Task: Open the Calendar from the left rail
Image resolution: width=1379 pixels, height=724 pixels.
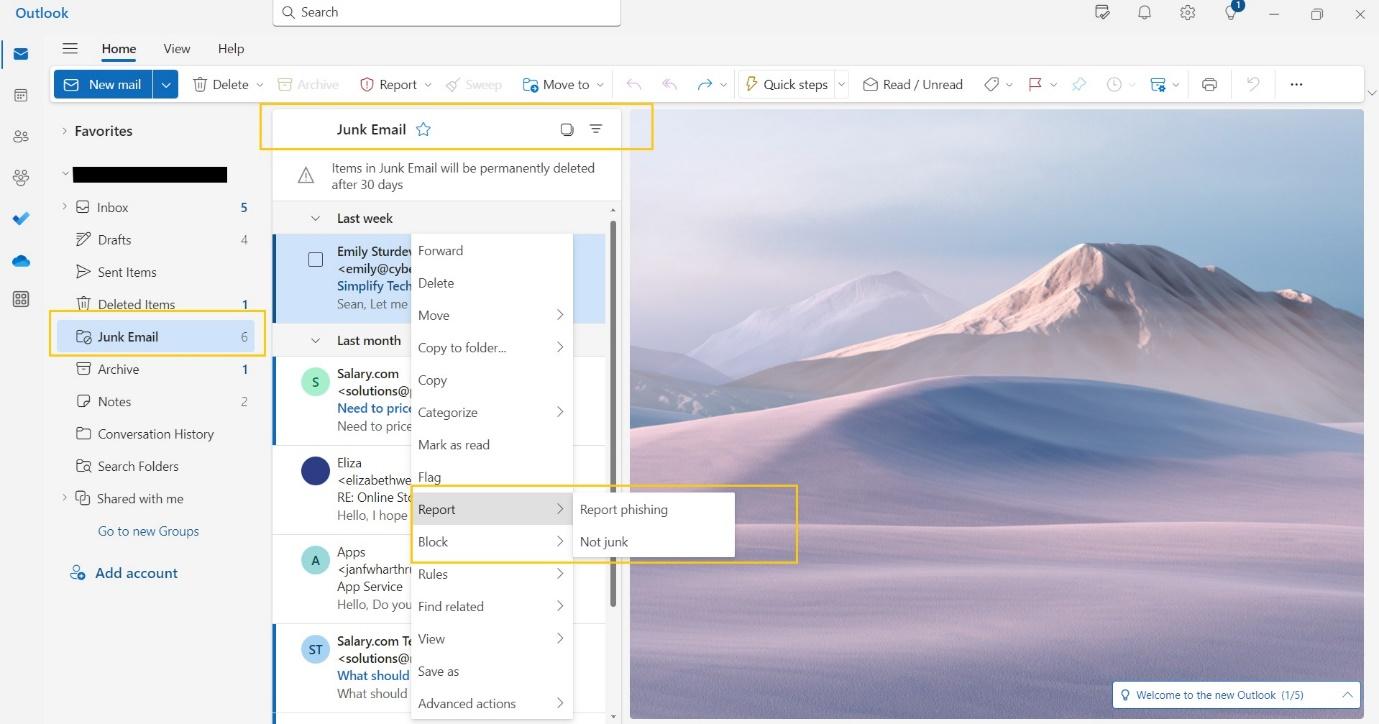Action: click(21, 94)
